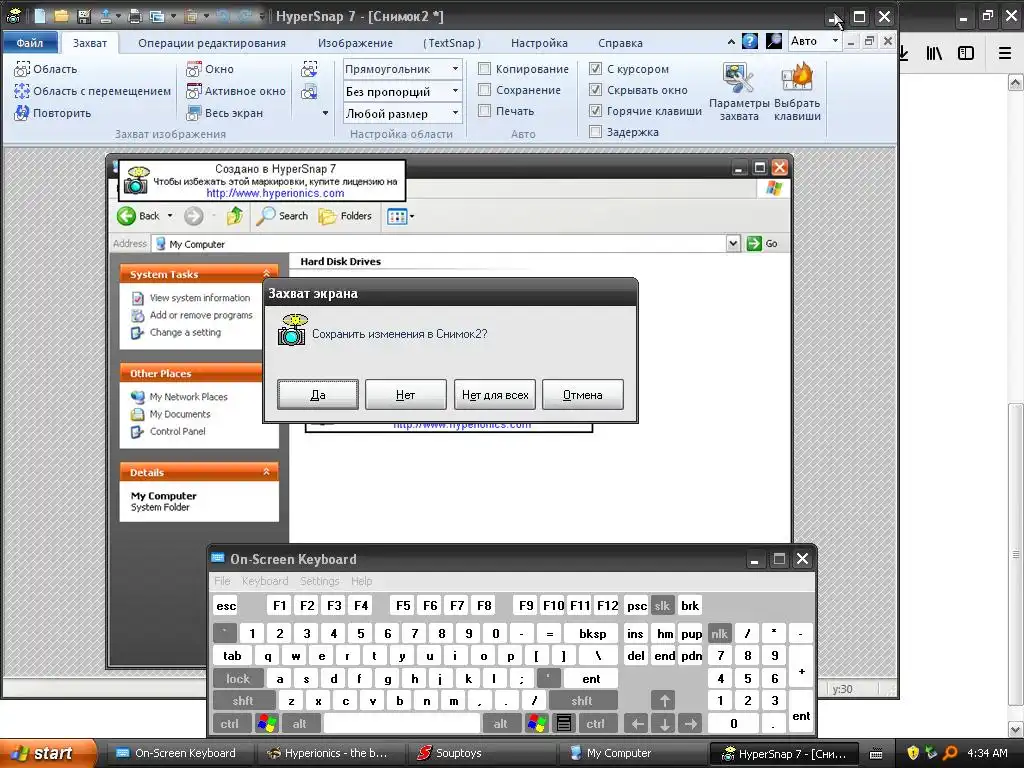This screenshot has width=1024, height=768.
Task: Uncheck Скрывать окно option
Action: tap(595, 89)
